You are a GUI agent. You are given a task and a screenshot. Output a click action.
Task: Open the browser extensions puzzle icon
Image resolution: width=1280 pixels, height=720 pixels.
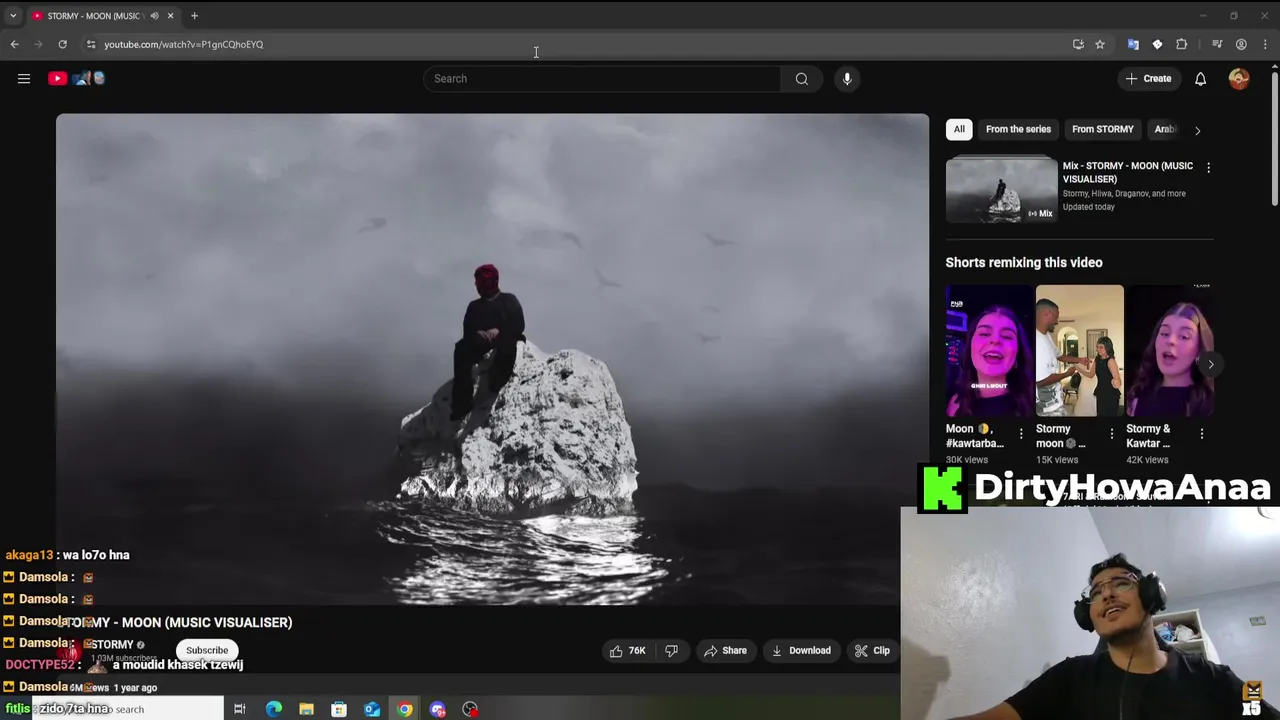tap(1181, 44)
